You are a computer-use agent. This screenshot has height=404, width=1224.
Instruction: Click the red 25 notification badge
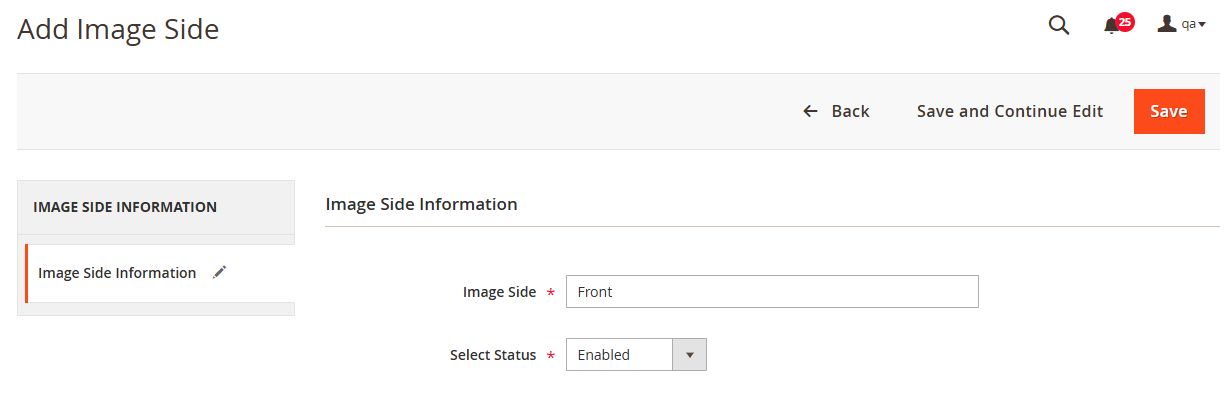tap(1125, 22)
